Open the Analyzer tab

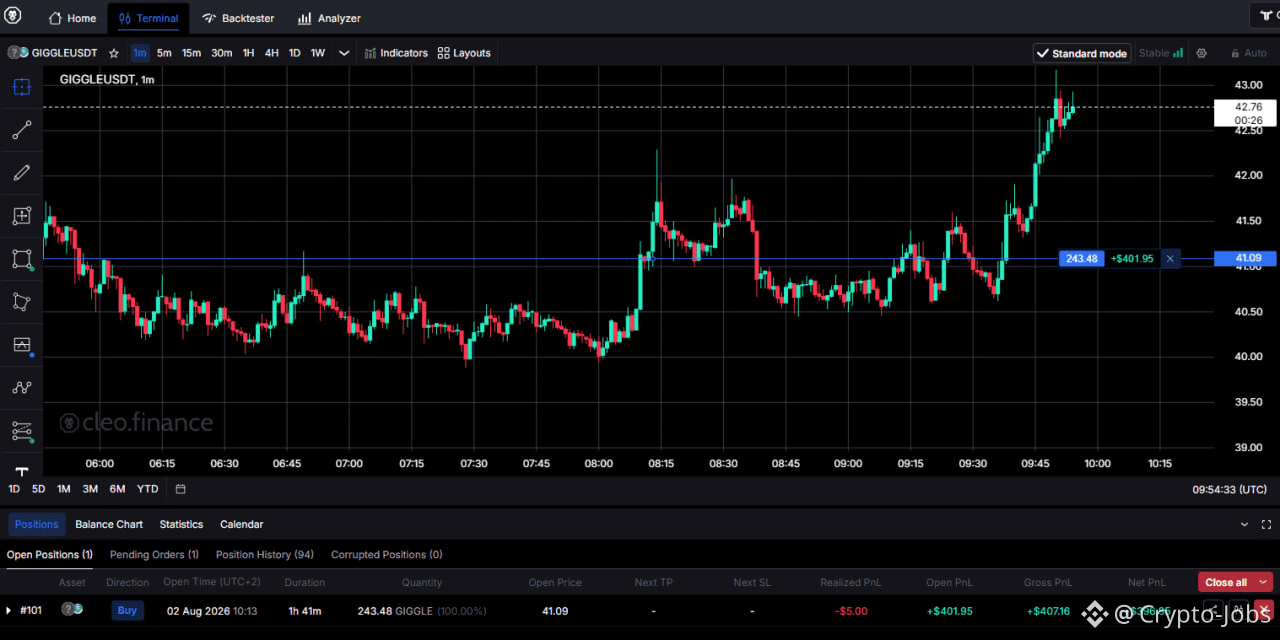pyautogui.click(x=329, y=18)
